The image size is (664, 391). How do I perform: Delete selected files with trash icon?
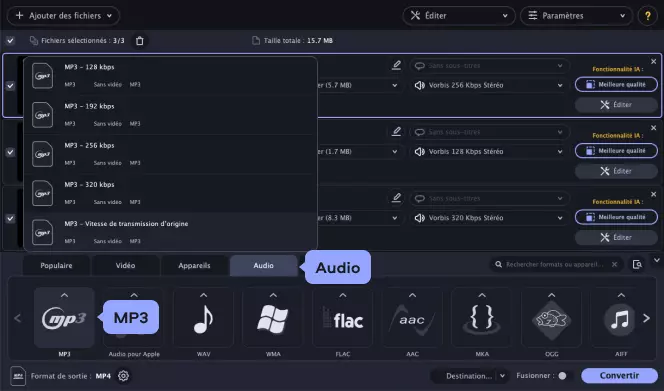coord(140,41)
